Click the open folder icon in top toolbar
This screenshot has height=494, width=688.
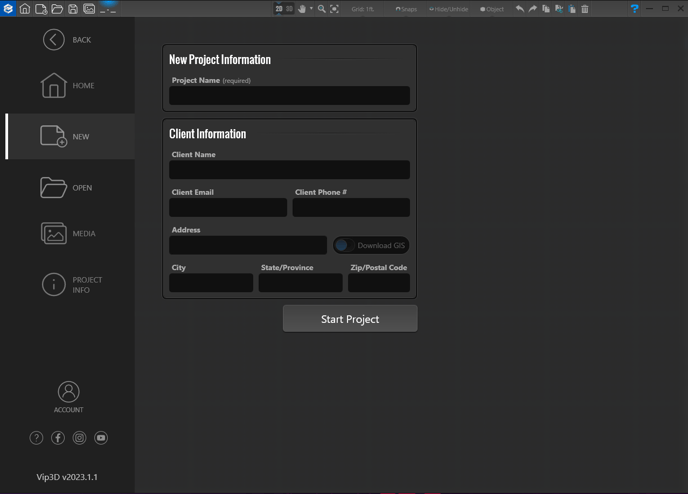tap(57, 9)
